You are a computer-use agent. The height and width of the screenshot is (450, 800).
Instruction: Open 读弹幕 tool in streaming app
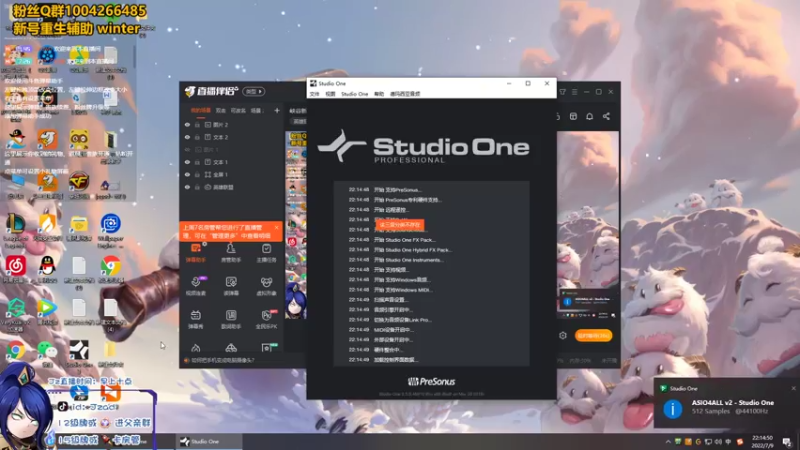(231, 286)
